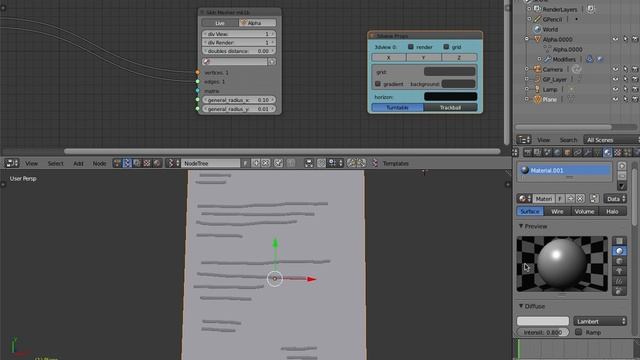The image size is (640, 360).
Task: Switch material type to Surface
Action: (530, 211)
